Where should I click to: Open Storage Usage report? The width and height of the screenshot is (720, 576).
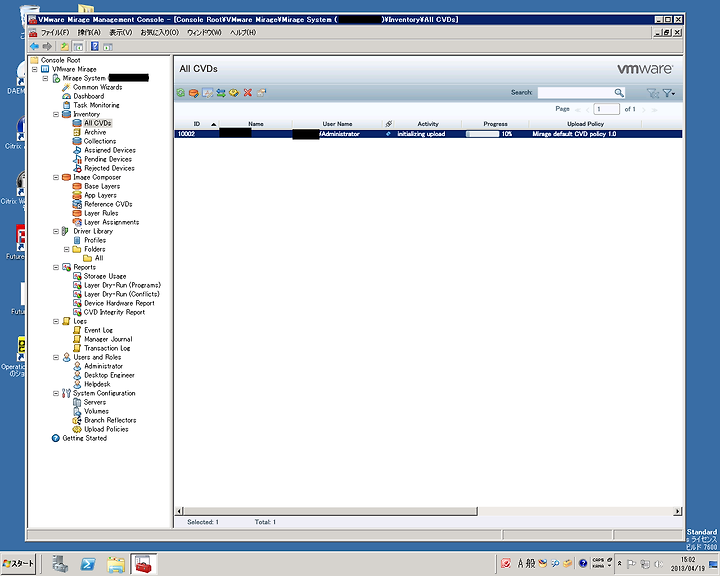(105, 277)
